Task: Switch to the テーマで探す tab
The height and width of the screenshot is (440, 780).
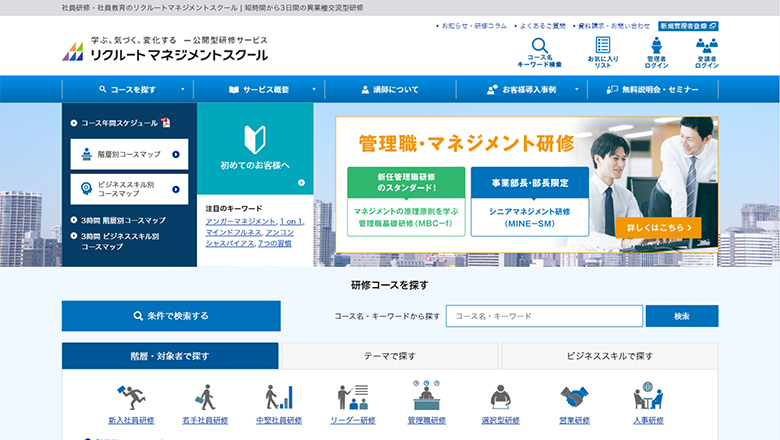Action: (x=390, y=356)
